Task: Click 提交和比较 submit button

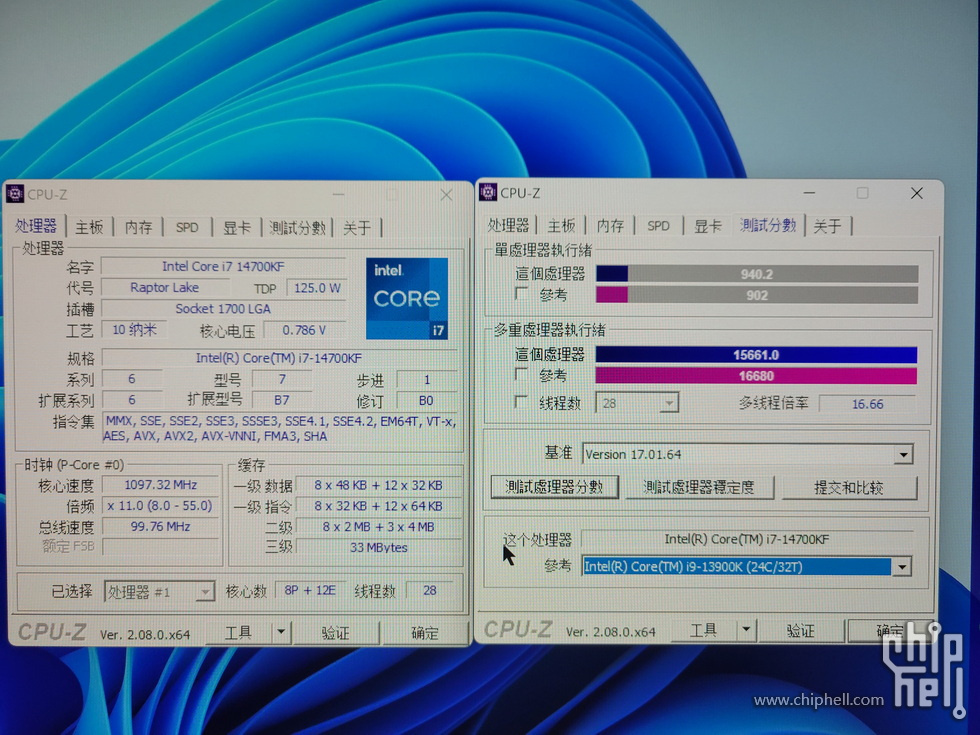Action: (849, 488)
